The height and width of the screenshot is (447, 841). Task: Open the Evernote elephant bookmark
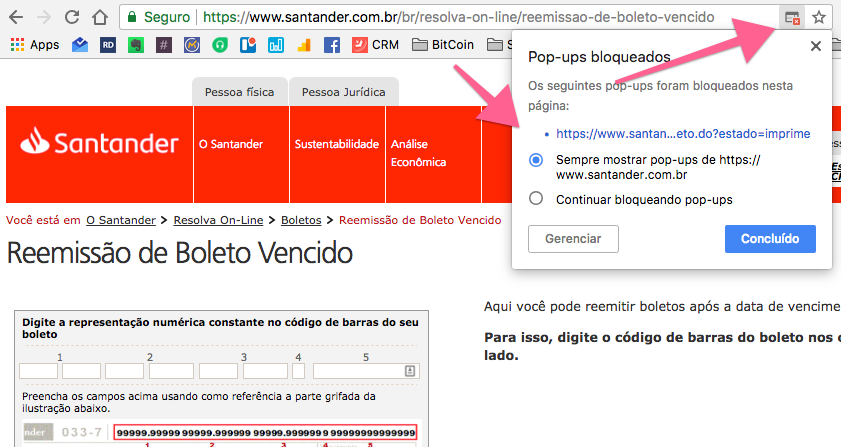[x=136, y=45]
